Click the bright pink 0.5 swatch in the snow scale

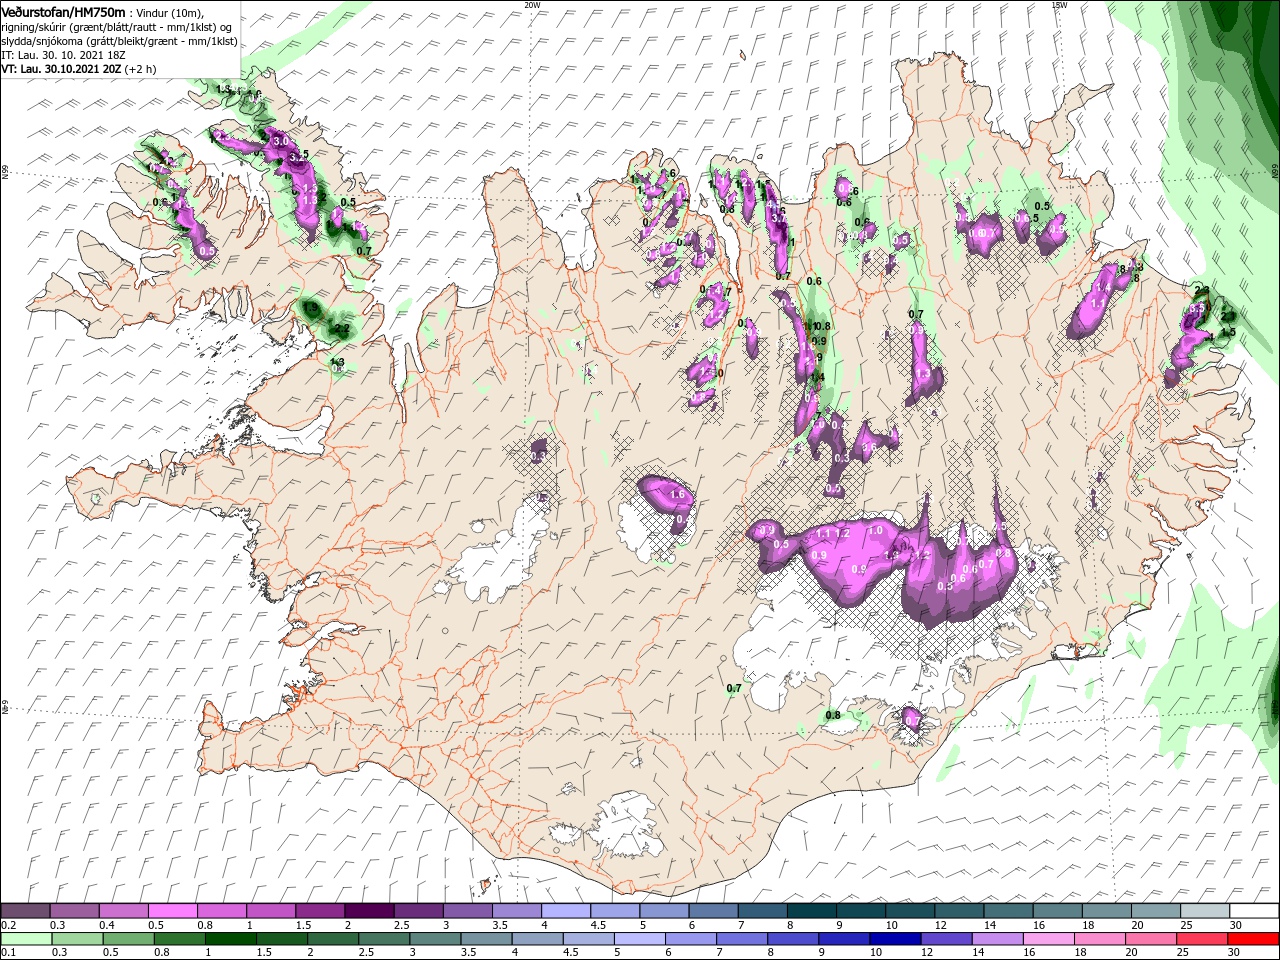[172, 911]
